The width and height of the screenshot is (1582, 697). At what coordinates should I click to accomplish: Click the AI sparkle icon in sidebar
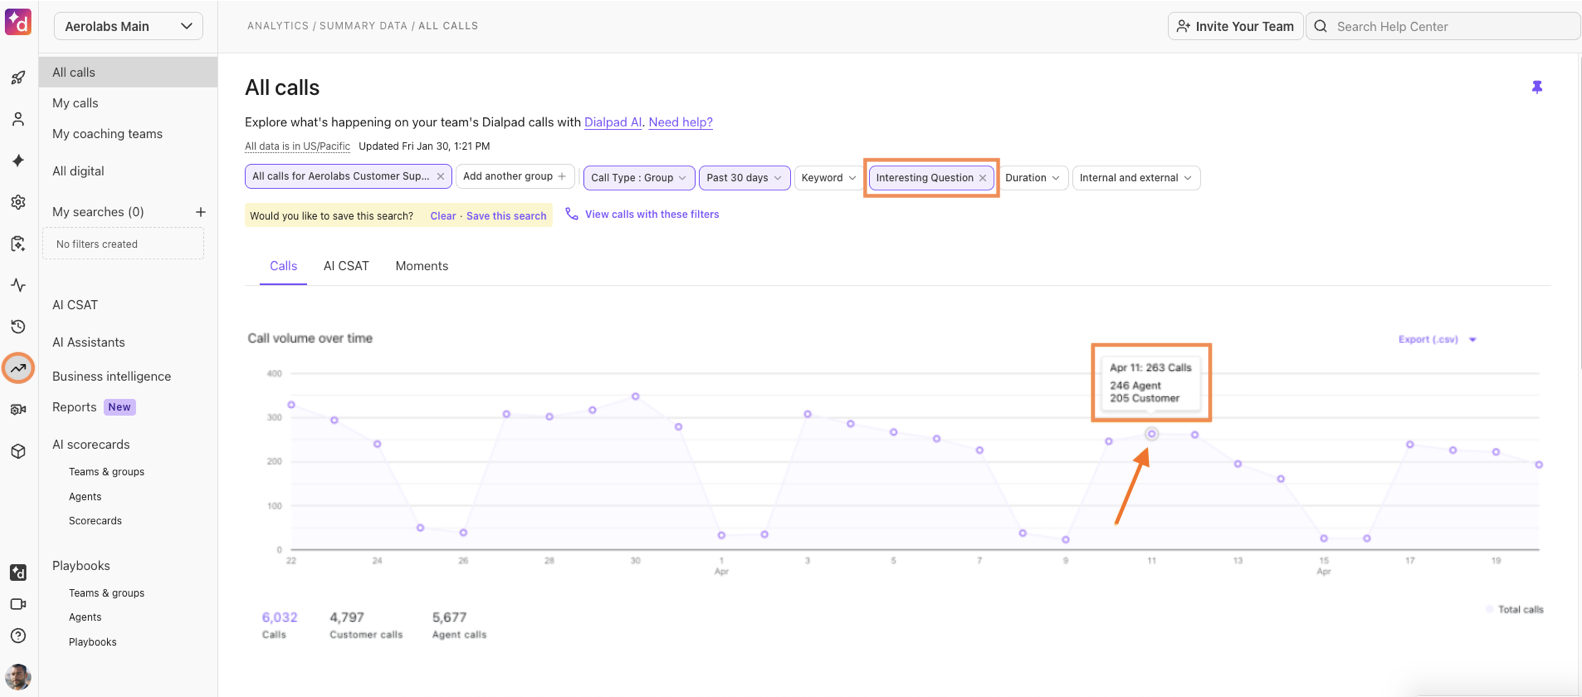click(x=18, y=160)
